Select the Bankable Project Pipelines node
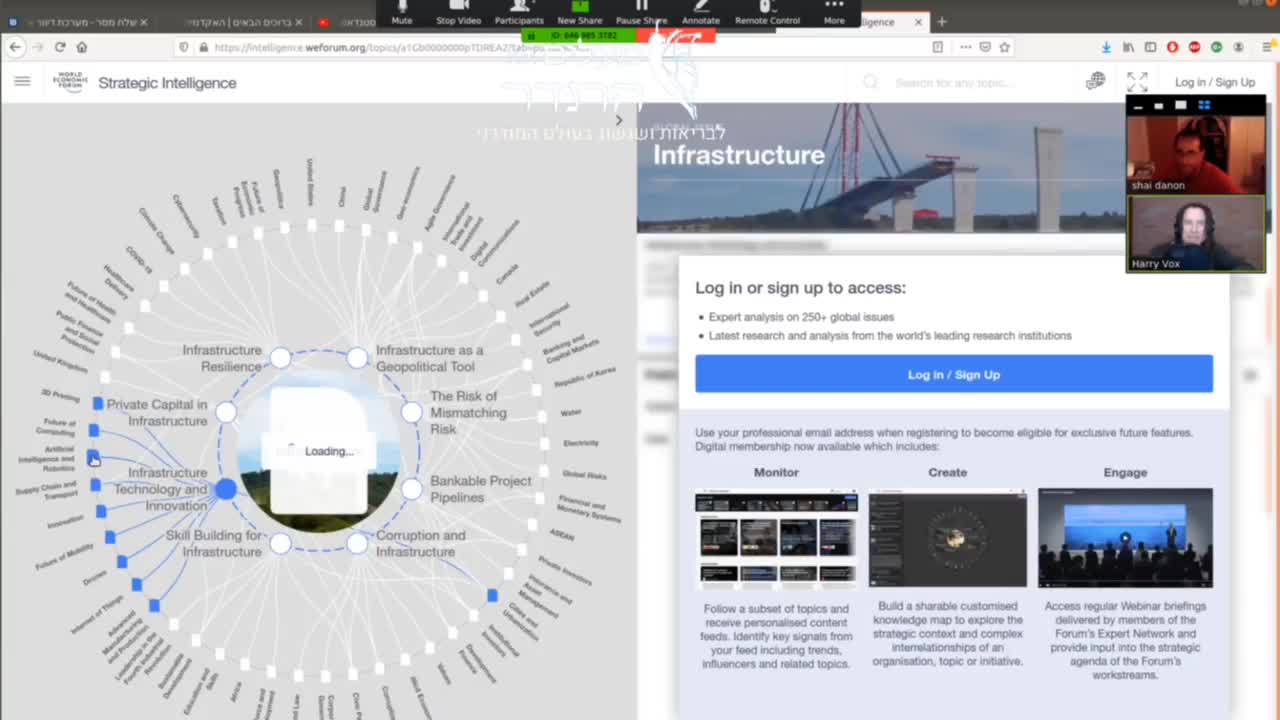This screenshot has height=720, width=1280. (x=411, y=489)
